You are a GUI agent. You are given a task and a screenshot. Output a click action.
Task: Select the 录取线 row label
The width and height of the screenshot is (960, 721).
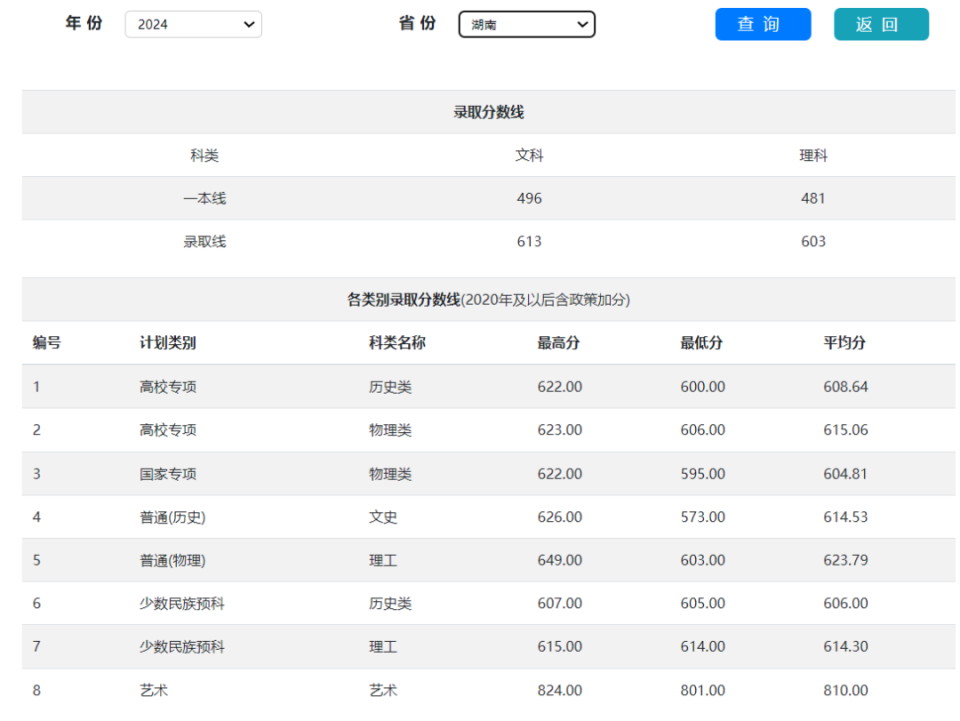coord(204,242)
